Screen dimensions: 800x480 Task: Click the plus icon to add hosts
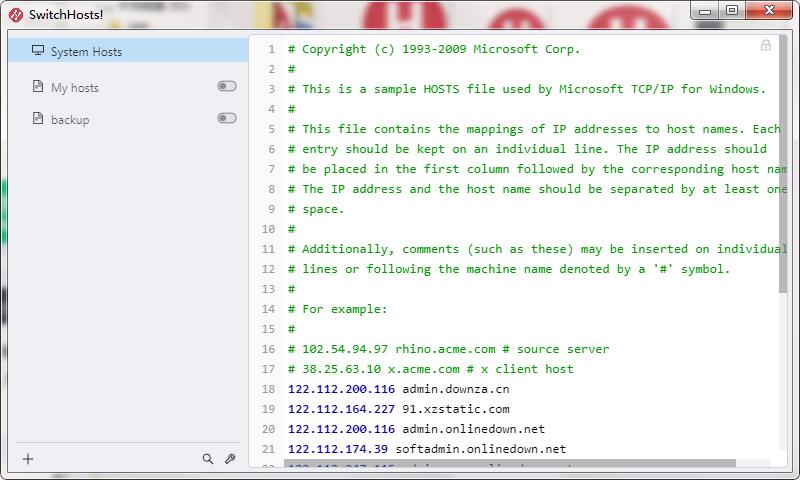[x=28, y=459]
